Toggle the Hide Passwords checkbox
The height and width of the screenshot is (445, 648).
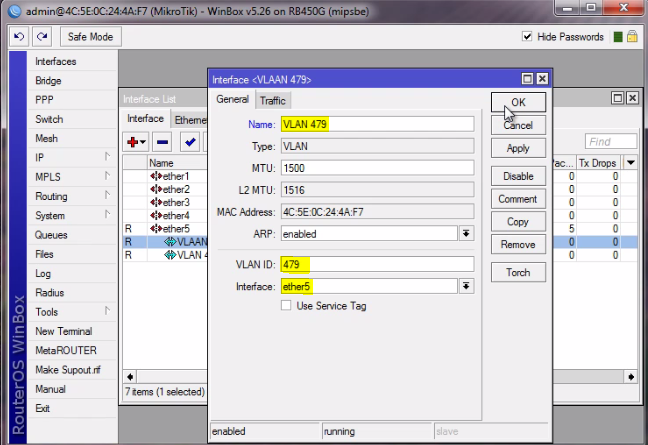click(x=527, y=37)
